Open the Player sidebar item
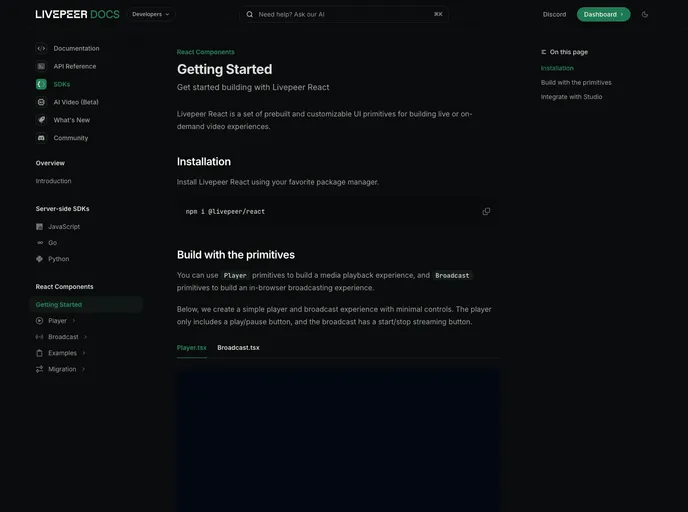688x512 pixels. [57, 321]
